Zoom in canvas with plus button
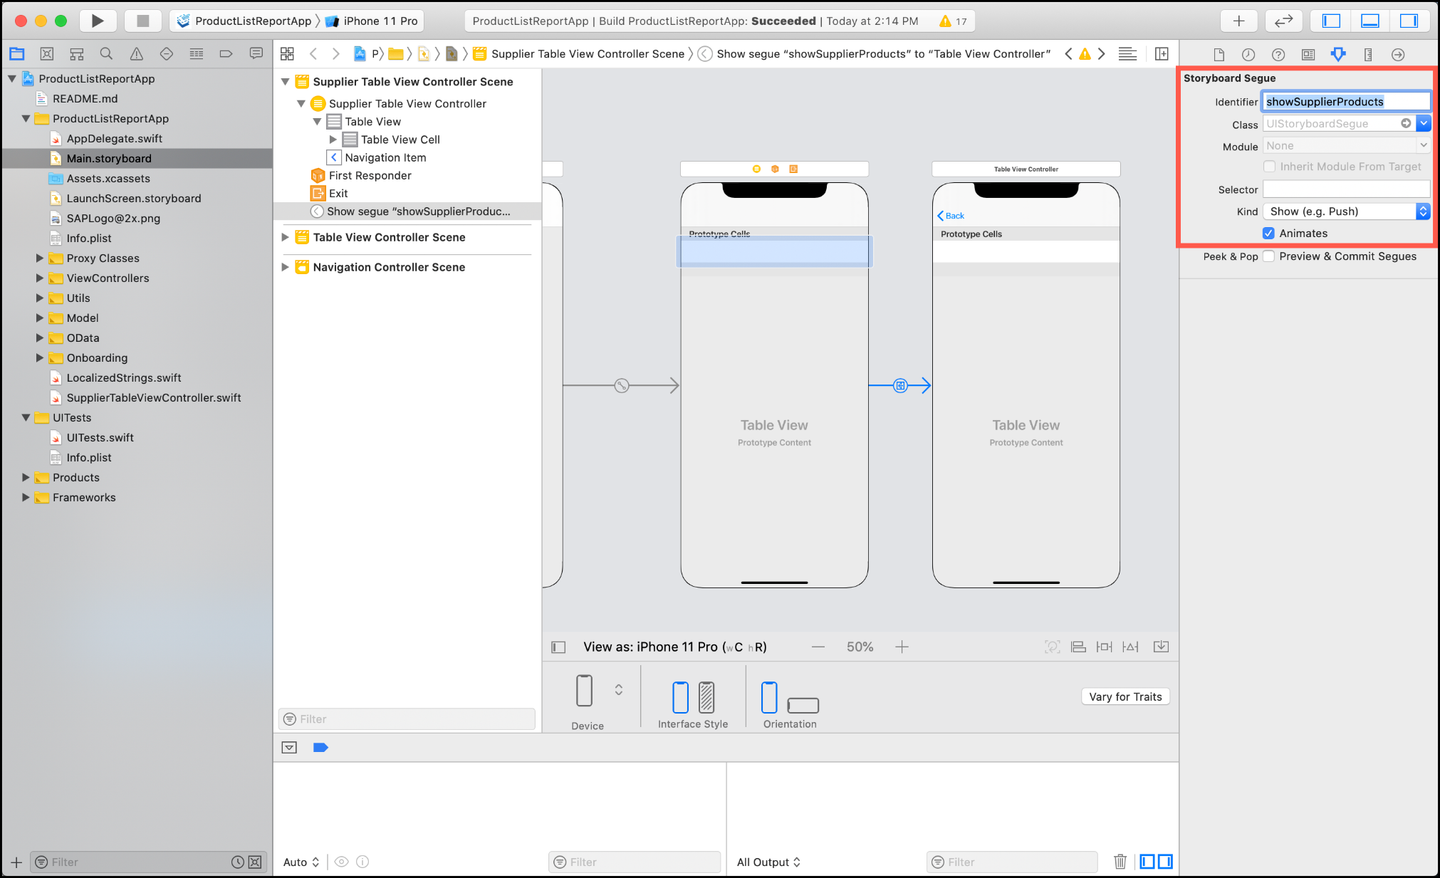The width and height of the screenshot is (1440, 878). [902, 647]
